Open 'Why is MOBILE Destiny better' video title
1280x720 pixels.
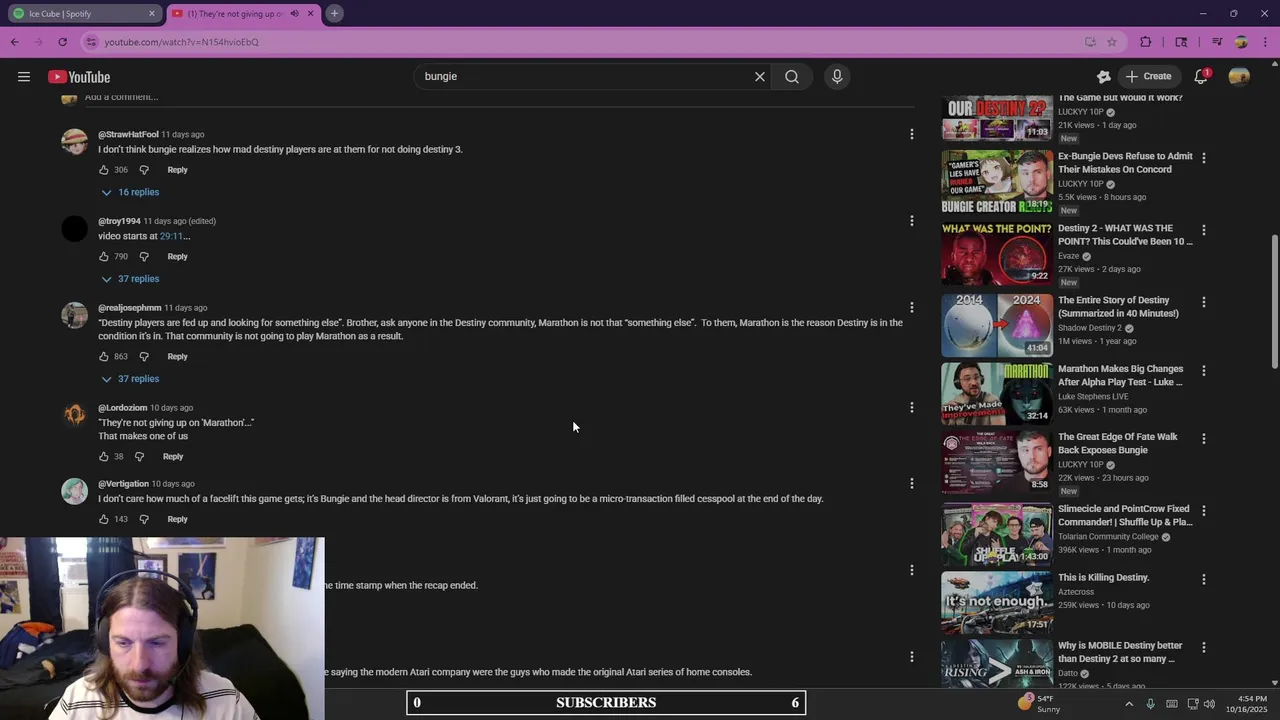1120,652
